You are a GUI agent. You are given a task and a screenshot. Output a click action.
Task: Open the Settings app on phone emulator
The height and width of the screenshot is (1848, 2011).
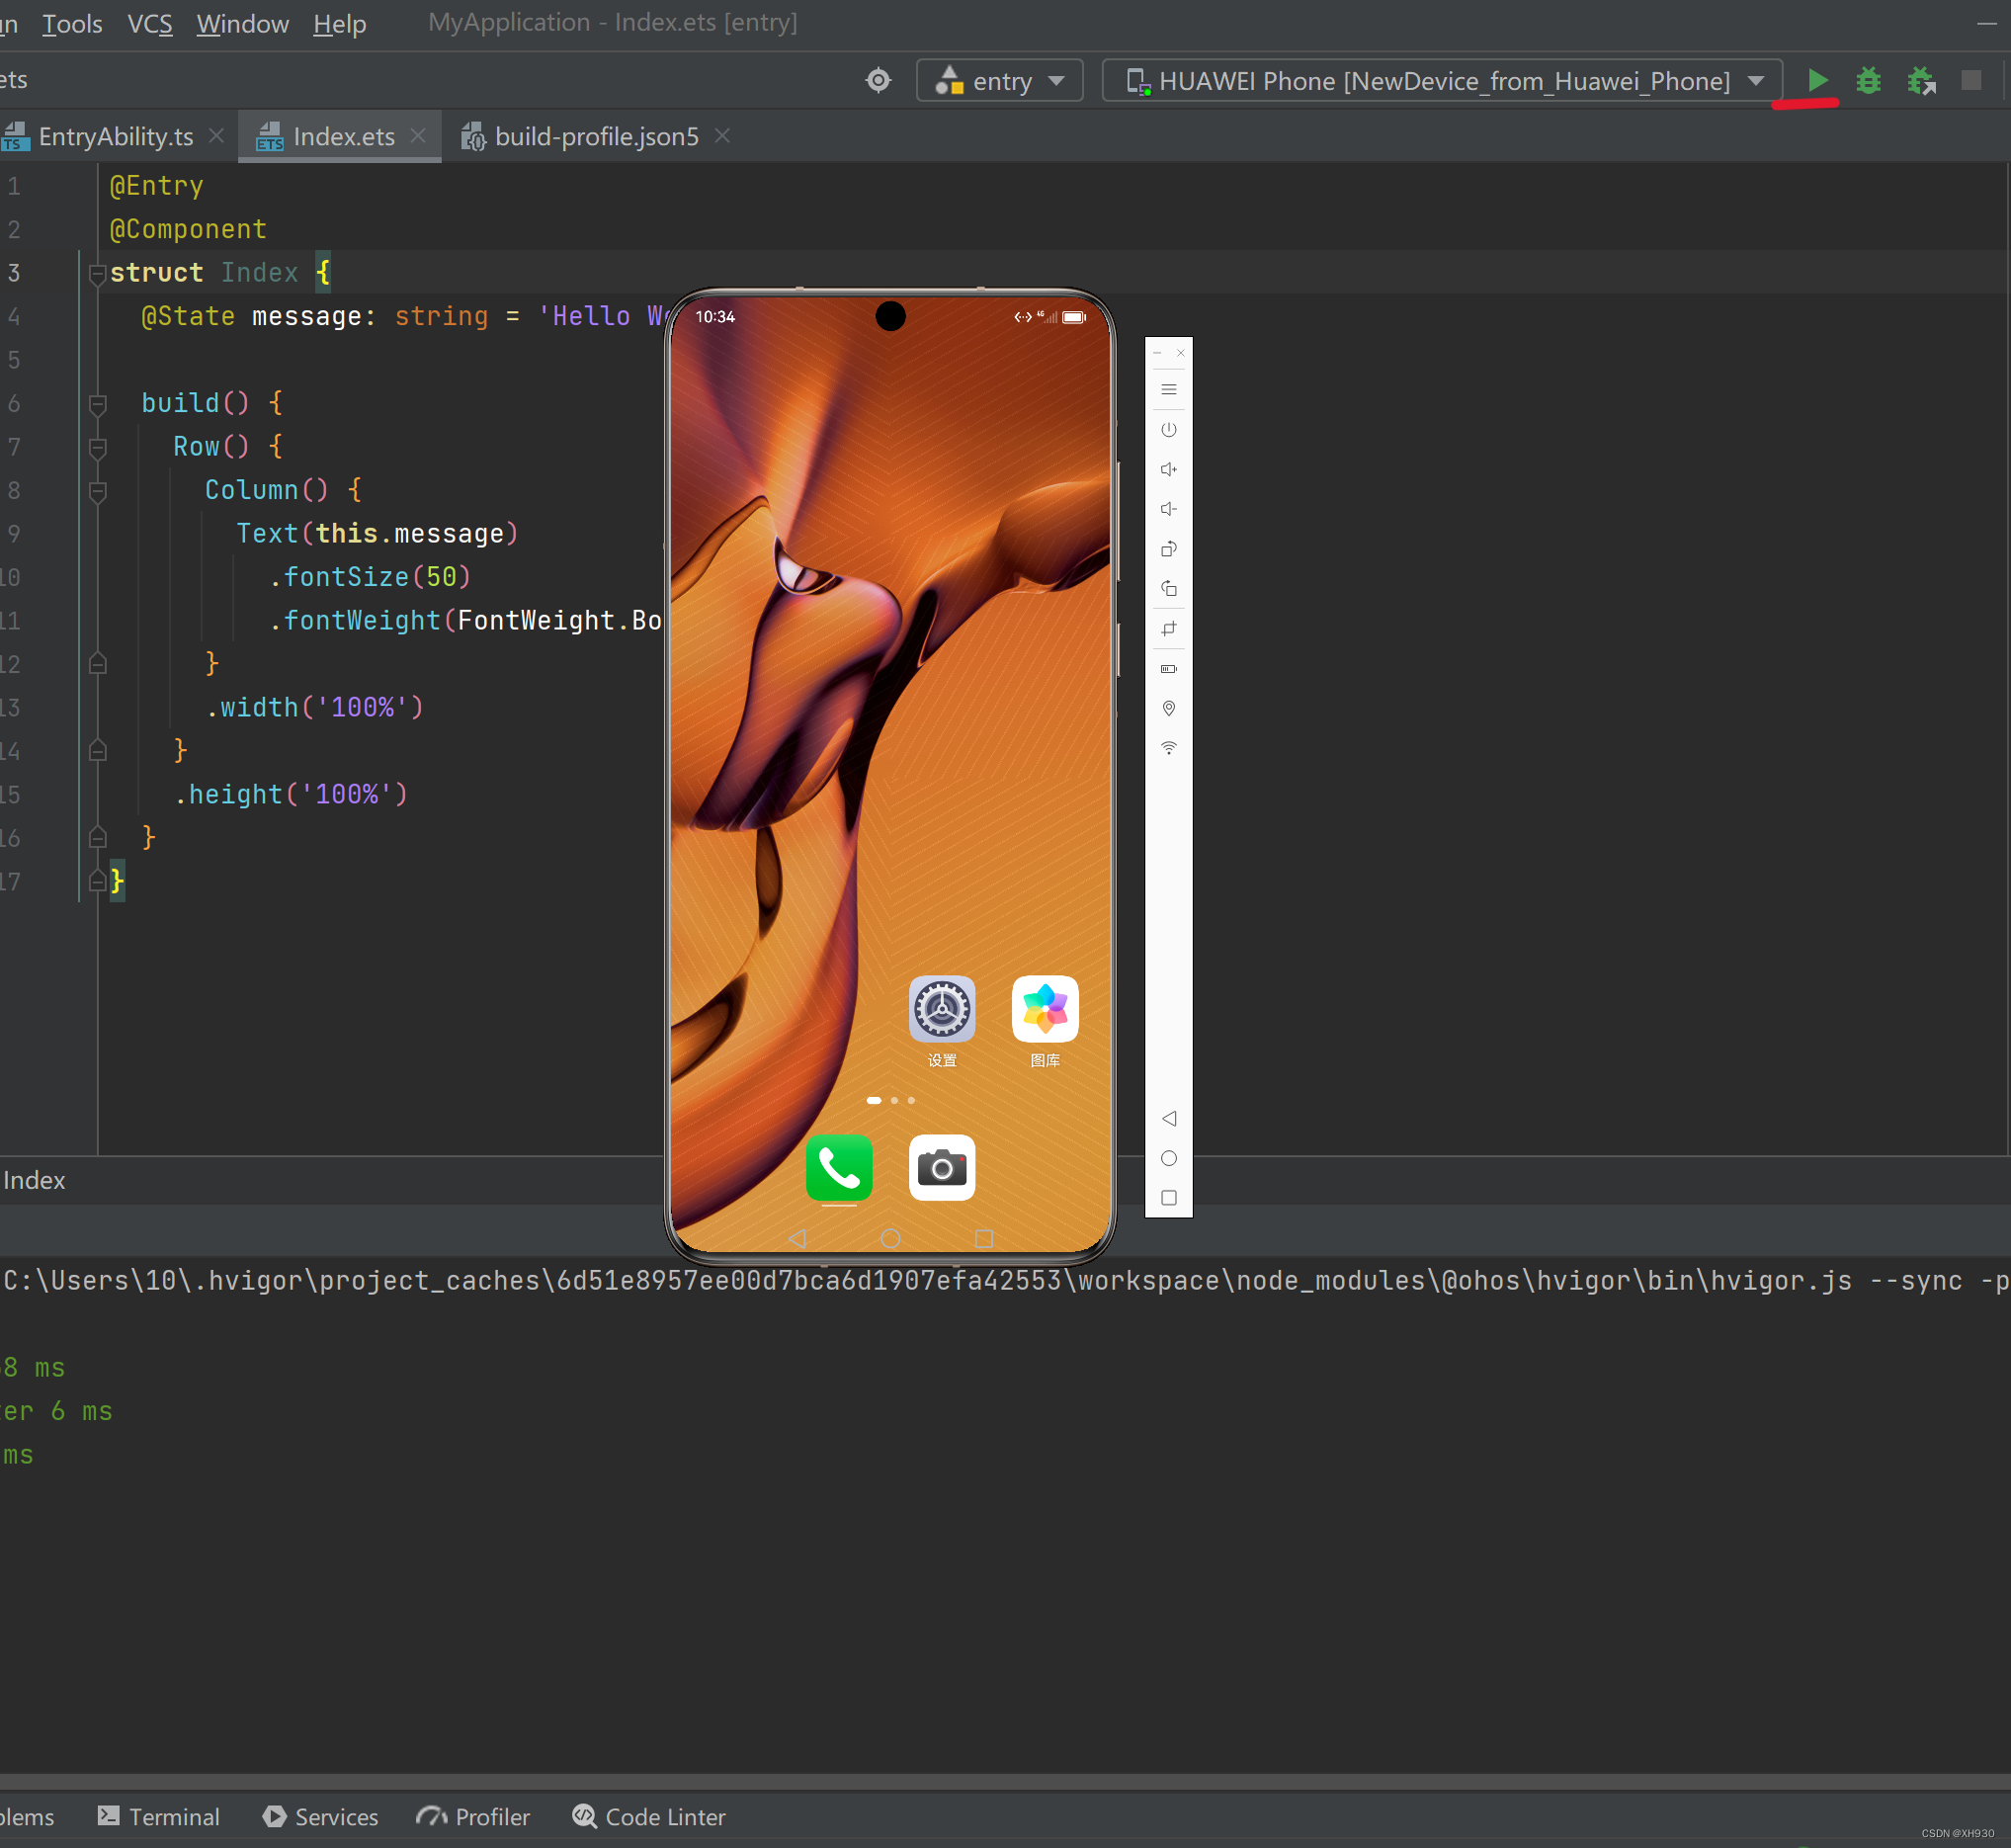(x=941, y=1008)
